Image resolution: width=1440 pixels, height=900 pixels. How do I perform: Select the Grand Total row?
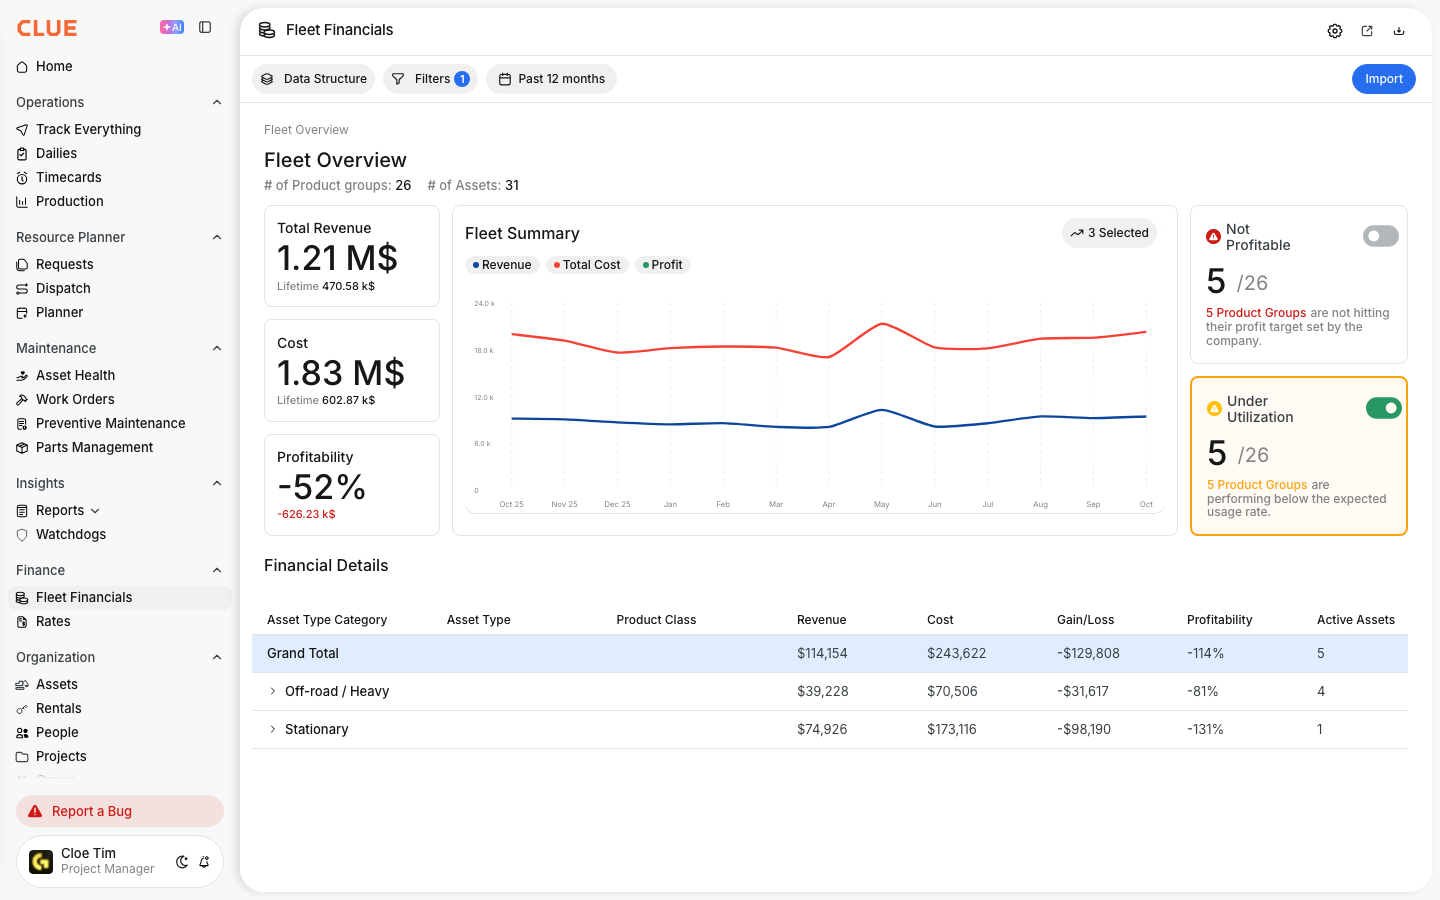[x=830, y=653]
